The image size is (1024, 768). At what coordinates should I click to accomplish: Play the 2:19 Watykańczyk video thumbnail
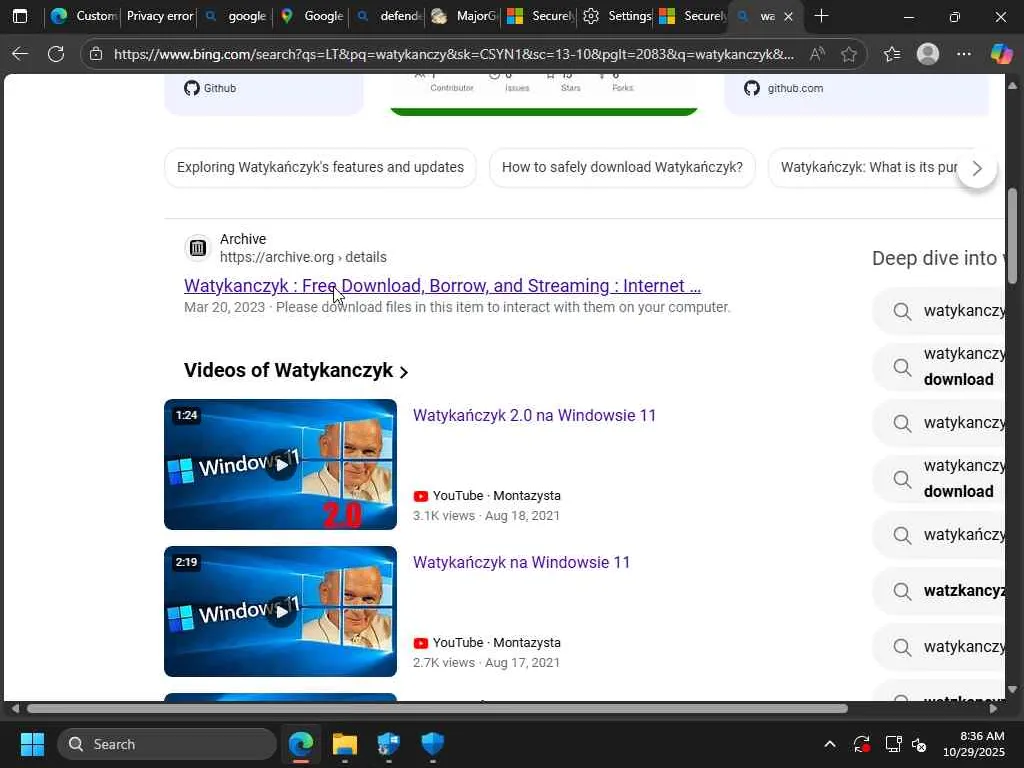[x=280, y=611]
